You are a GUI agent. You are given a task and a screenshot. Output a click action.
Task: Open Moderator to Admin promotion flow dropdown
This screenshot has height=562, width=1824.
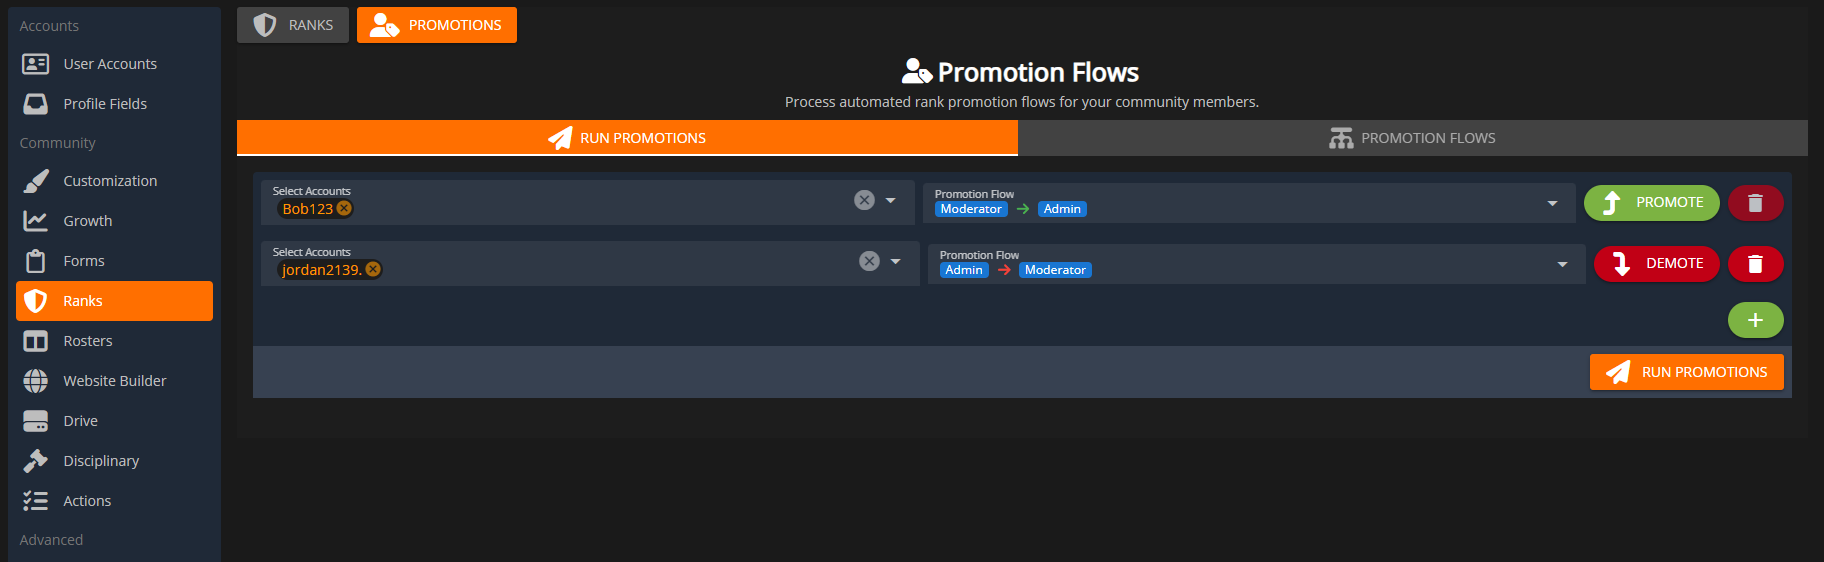pyautogui.click(x=1552, y=203)
